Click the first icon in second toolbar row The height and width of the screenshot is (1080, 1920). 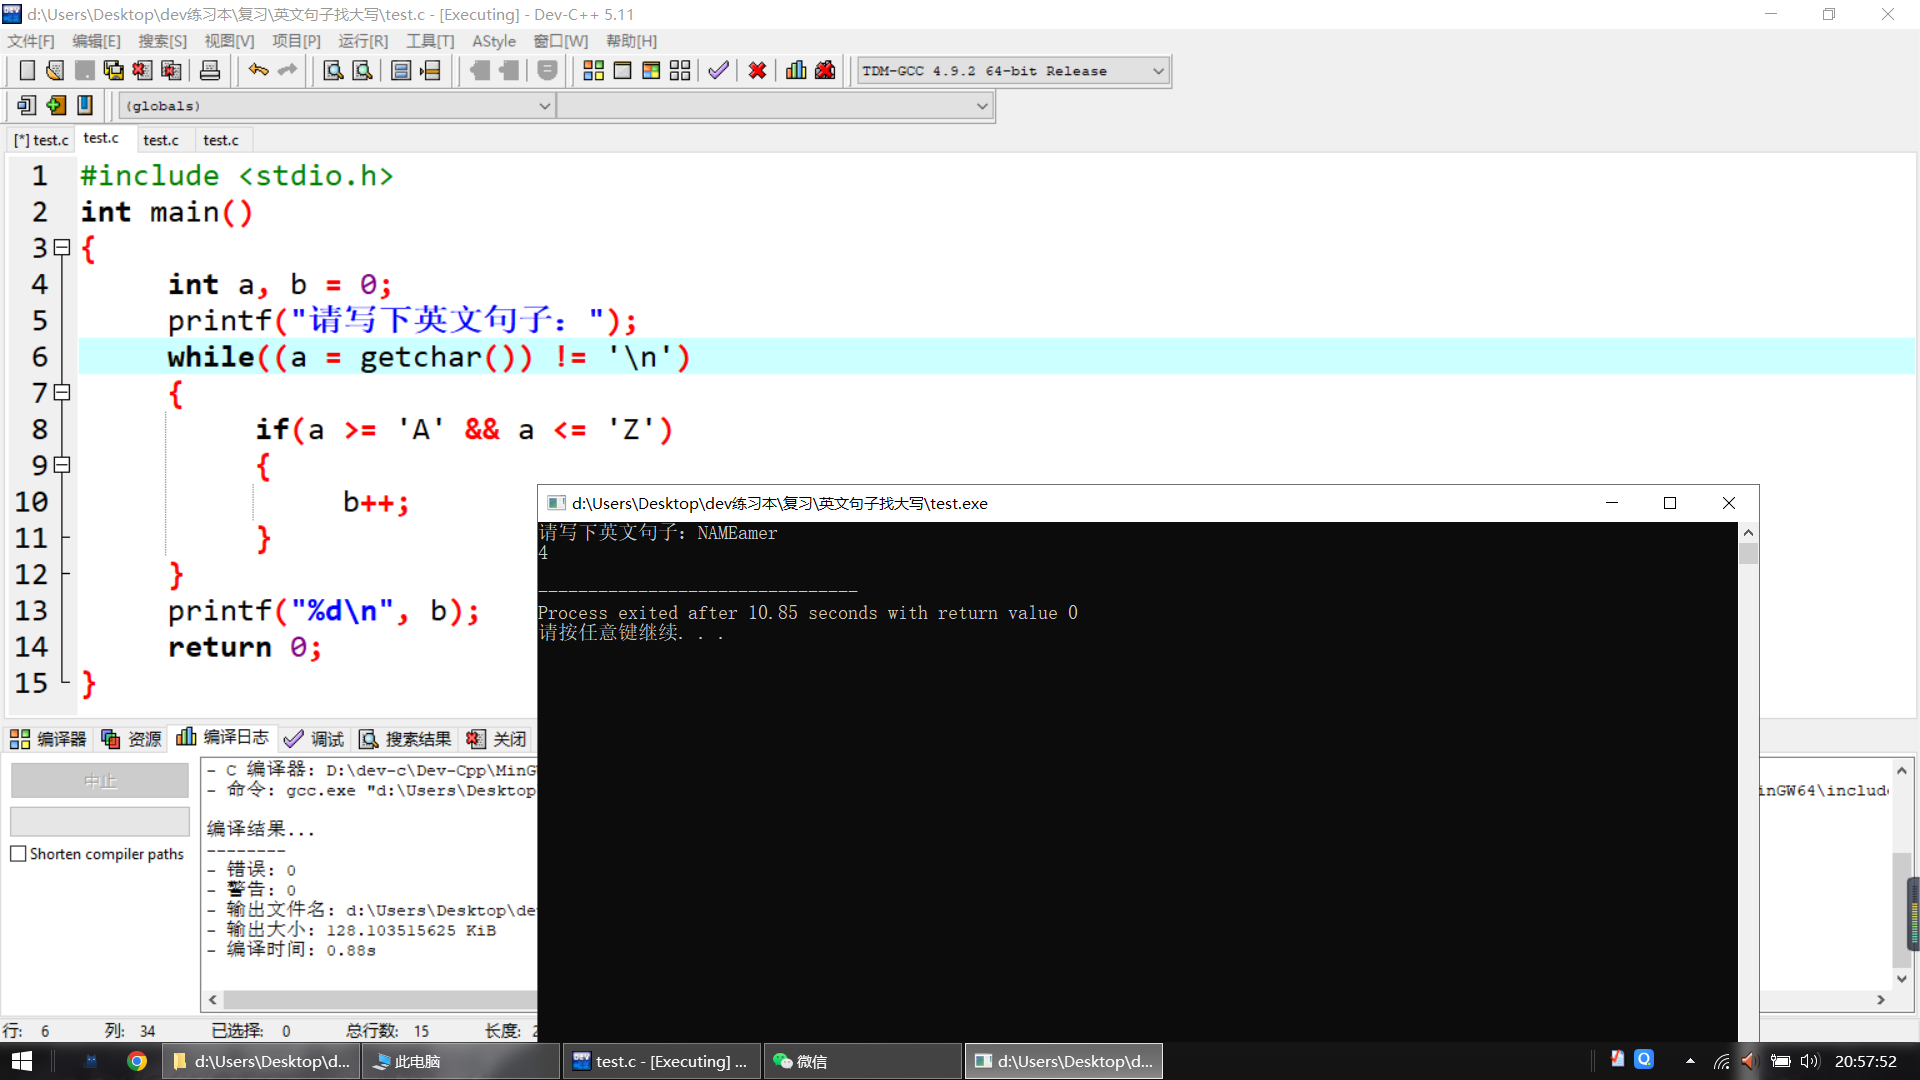pos(27,105)
